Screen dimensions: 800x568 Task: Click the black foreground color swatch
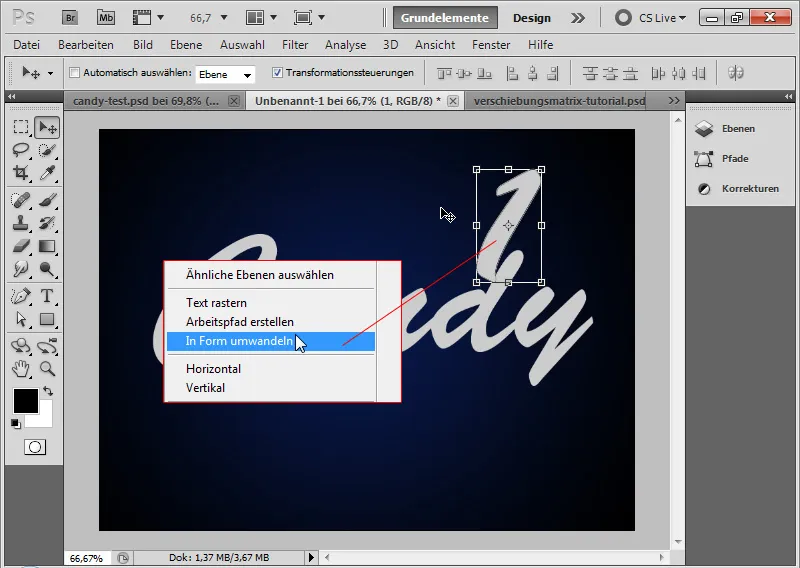click(x=26, y=401)
